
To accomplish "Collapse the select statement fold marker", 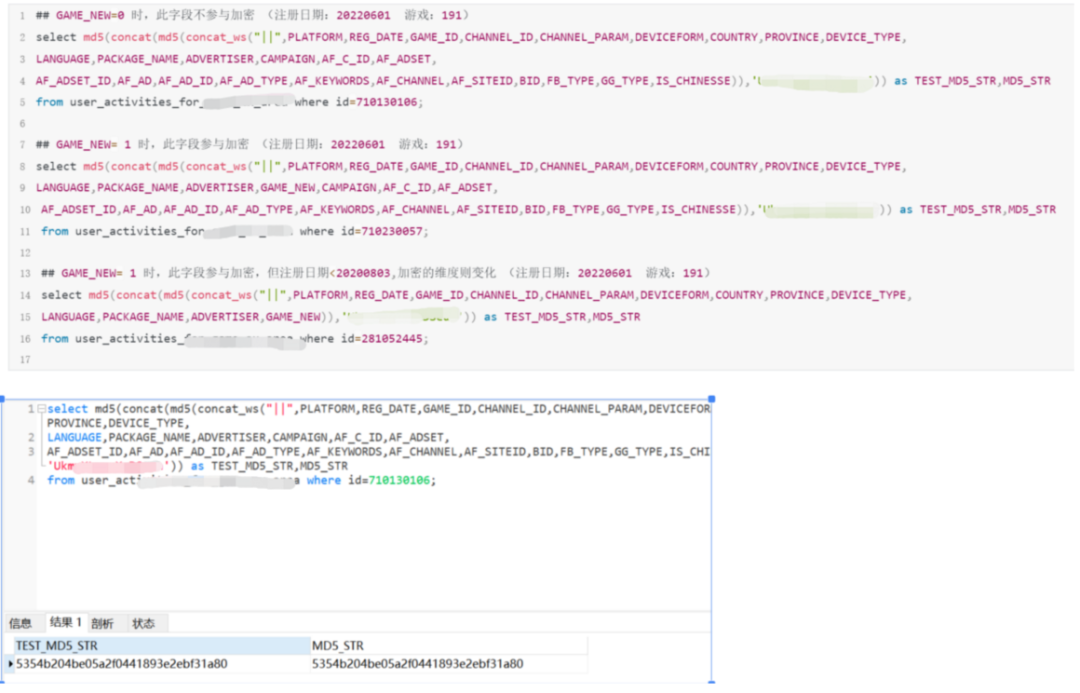I will click(x=41, y=408).
